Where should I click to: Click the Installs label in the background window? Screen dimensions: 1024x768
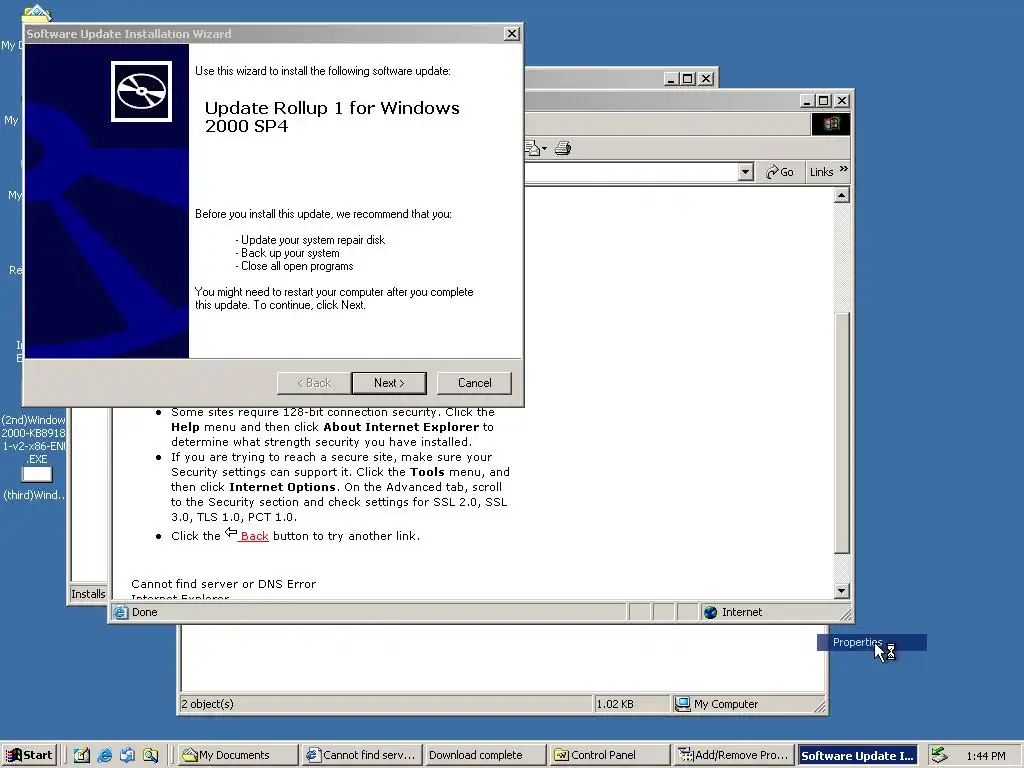[88, 594]
